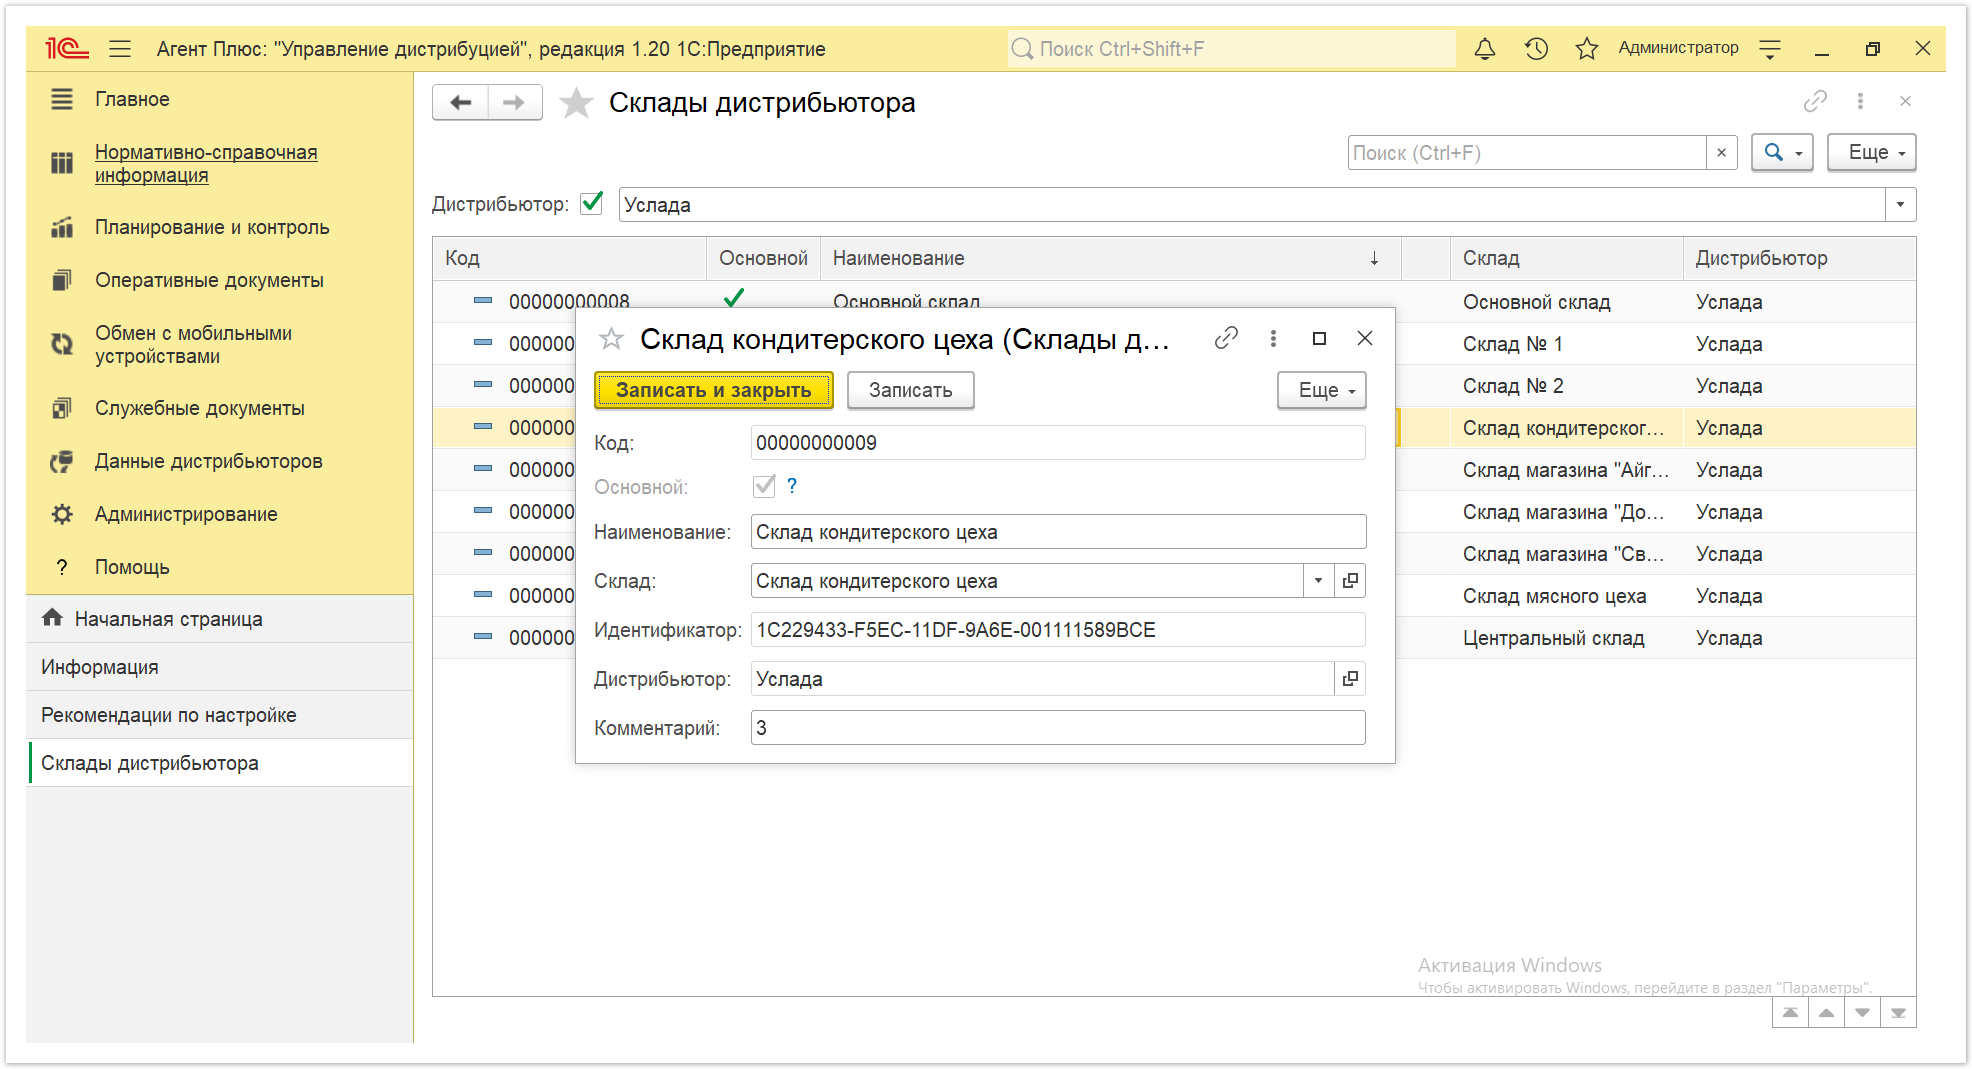The width and height of the screenshot is (1972, 1069).
Task: Open the Дистрибьютор field linked item icon
Action: coord(1350,679)
